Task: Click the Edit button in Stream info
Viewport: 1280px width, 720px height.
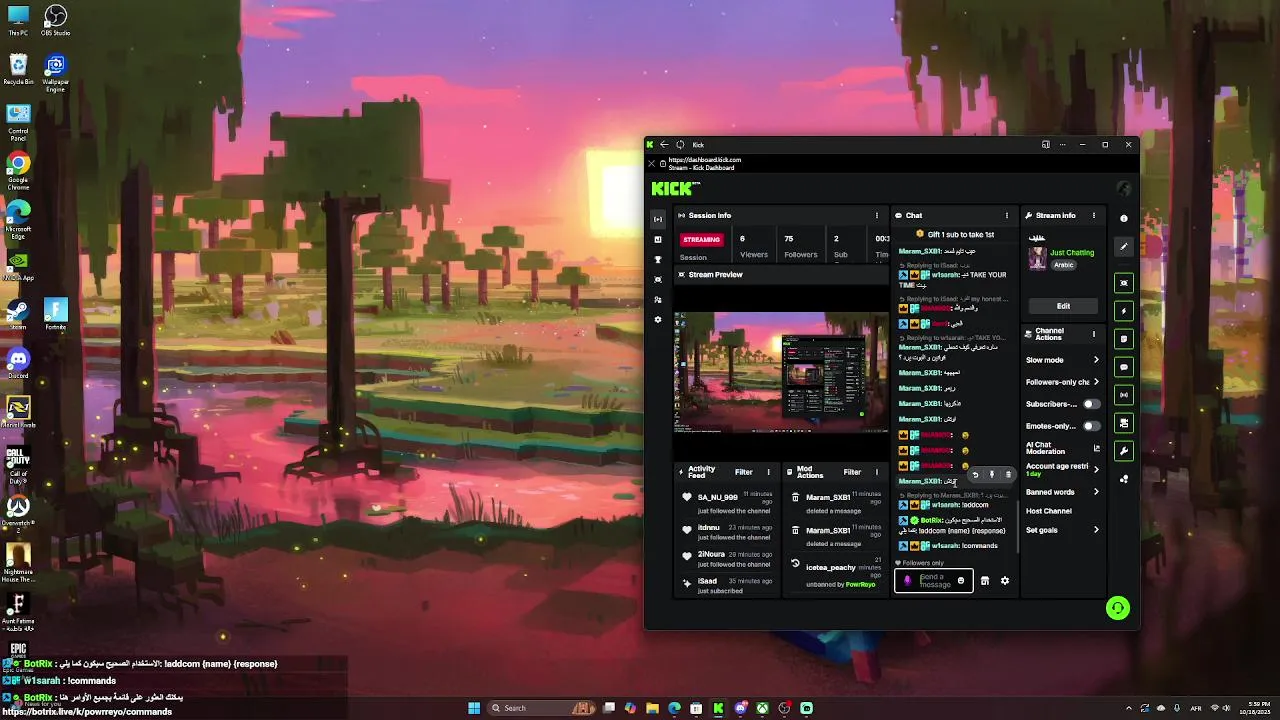Action: pos(1063,306)
